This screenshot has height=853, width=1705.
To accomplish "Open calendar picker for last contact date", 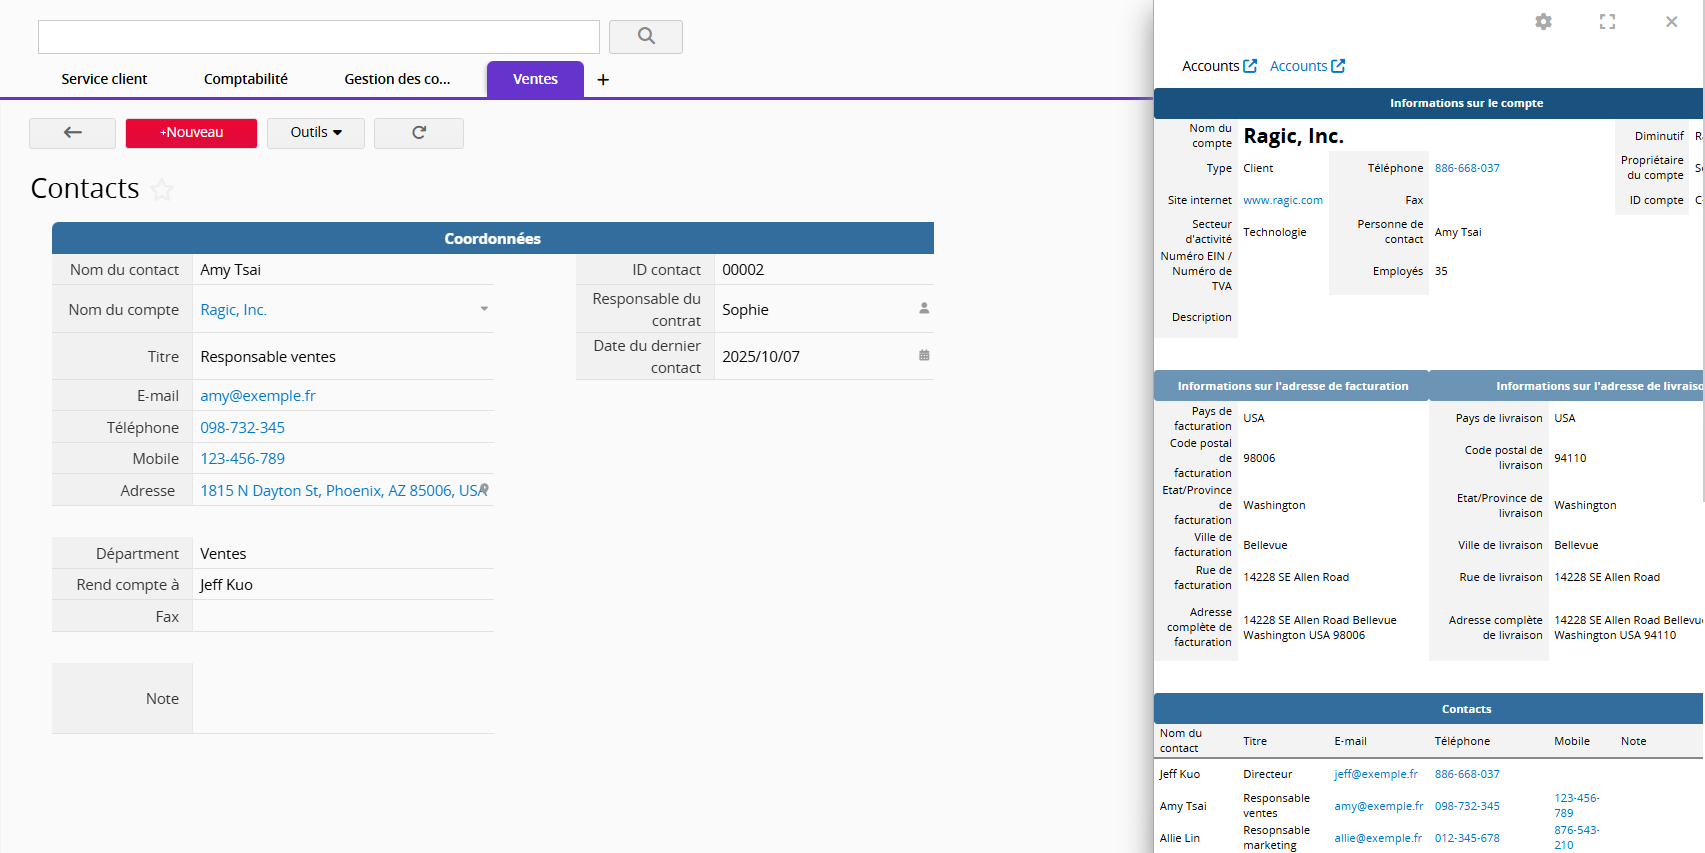I will [x=924, y=356].
